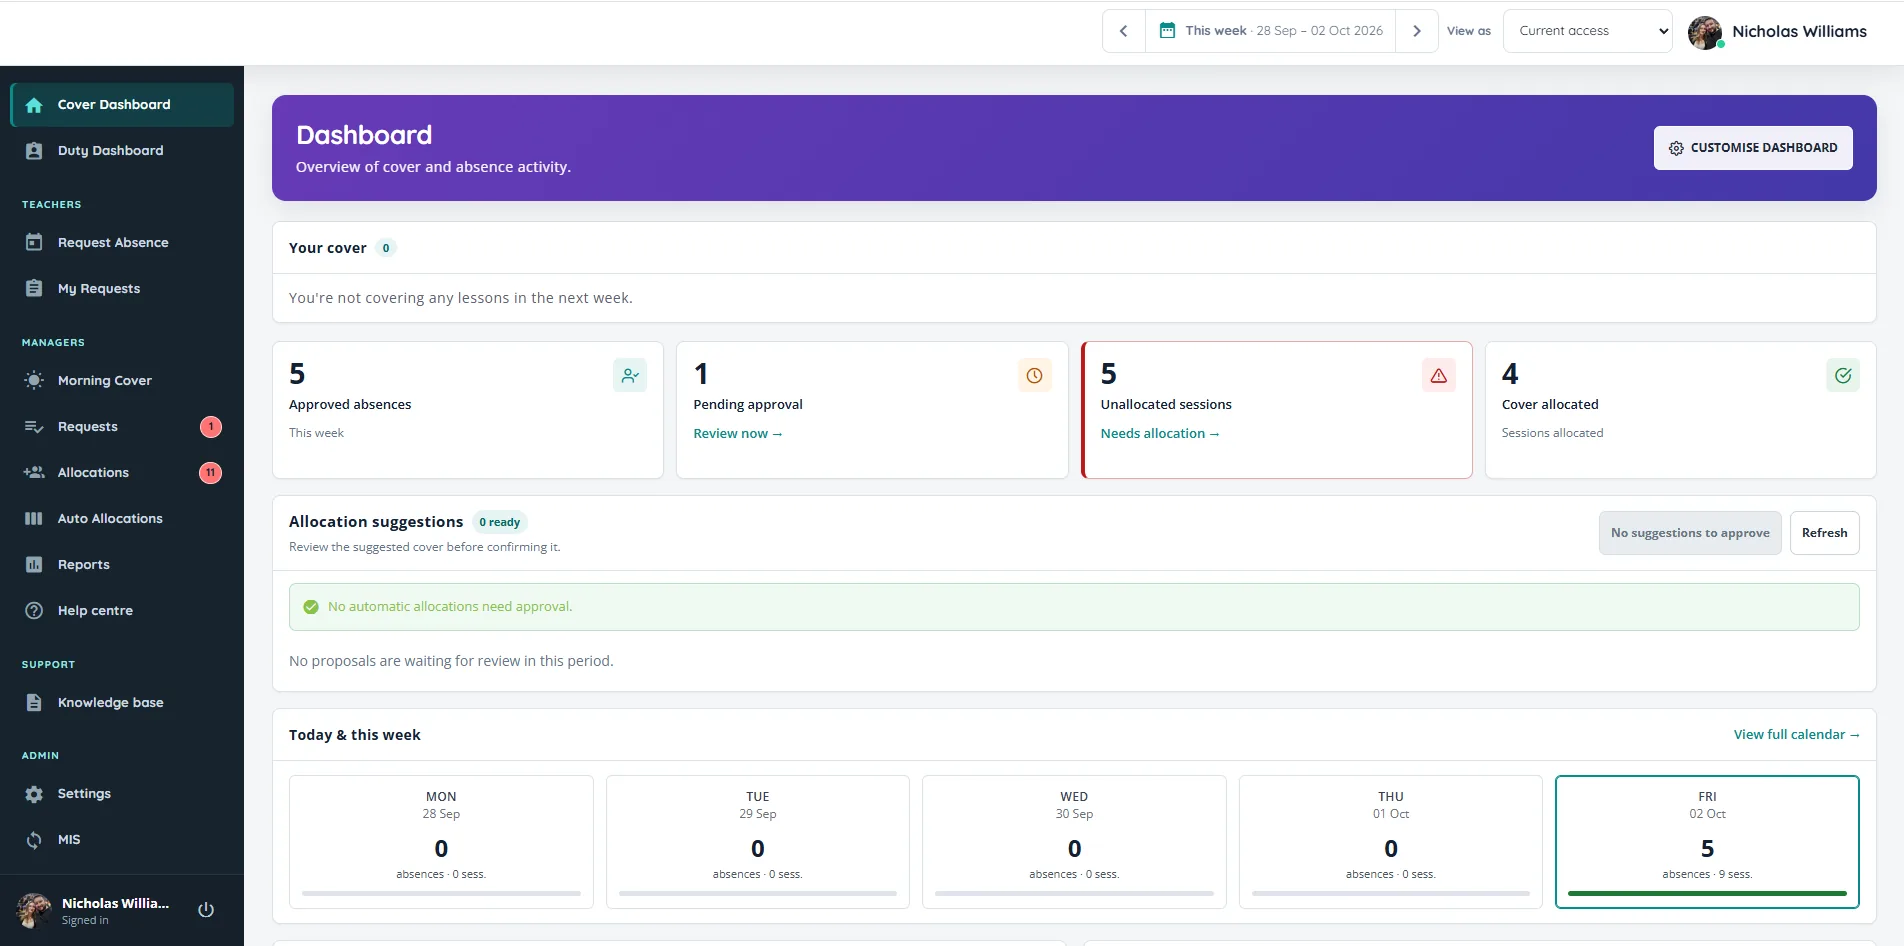1904x946 pixels.
Task: Click the Morning Cover sun icon
Action: [x=34, y=380]
